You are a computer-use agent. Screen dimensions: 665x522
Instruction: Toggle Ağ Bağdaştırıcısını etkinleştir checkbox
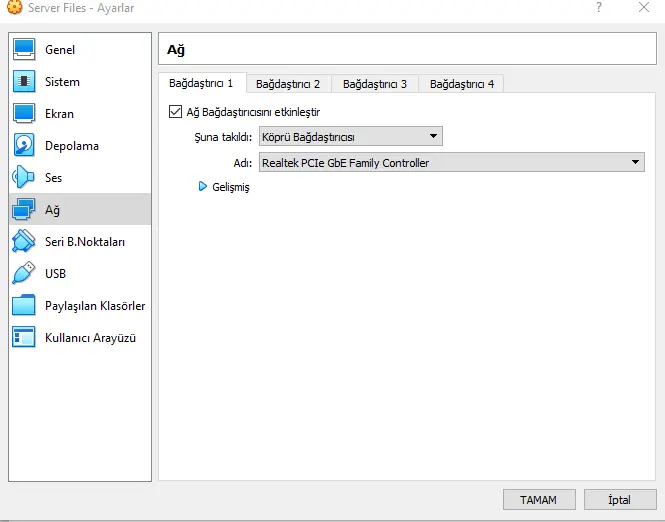[176, 112]
